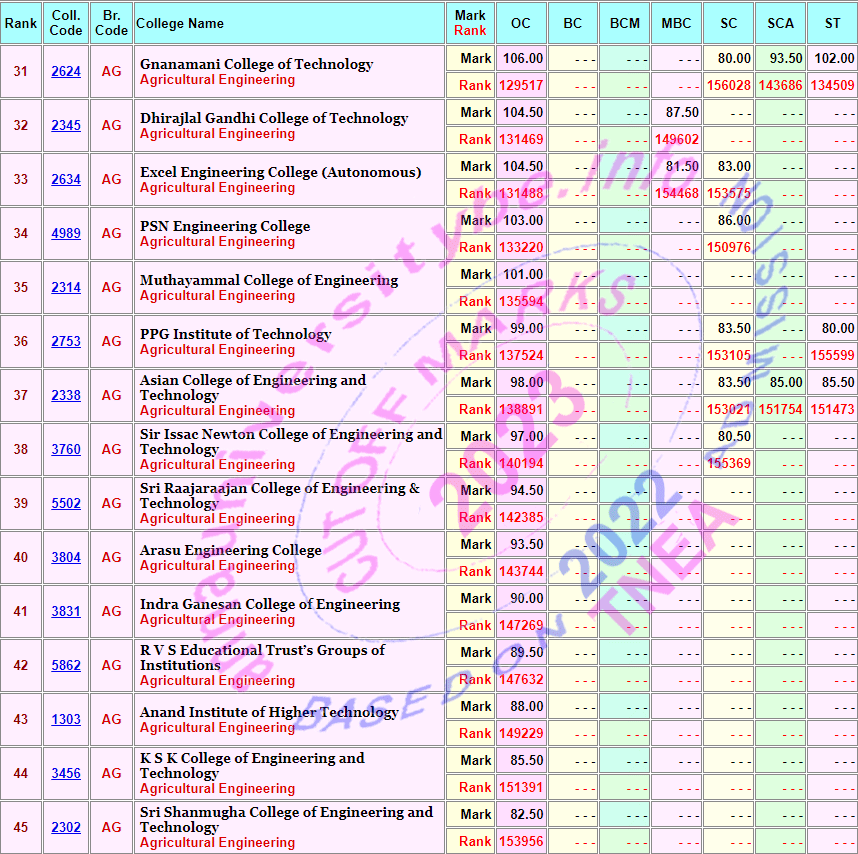
Task: Open college code 3831 link
Action: (x=66, y=612)
